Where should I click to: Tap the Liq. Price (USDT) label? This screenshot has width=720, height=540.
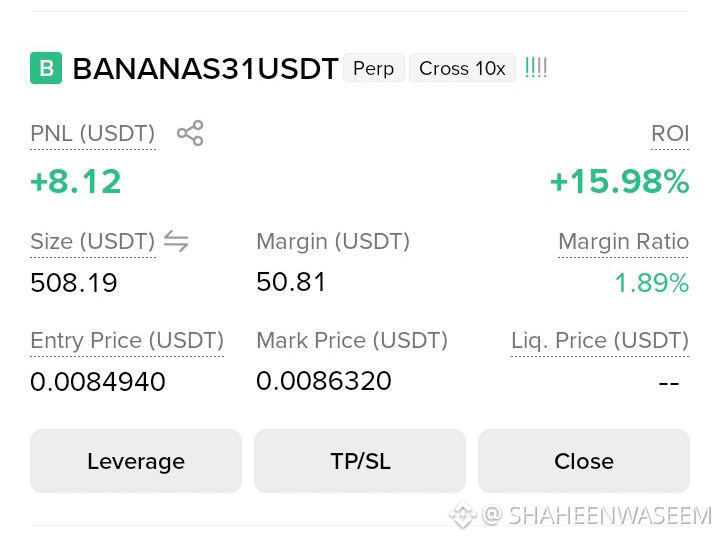click(x=600, y=340)
